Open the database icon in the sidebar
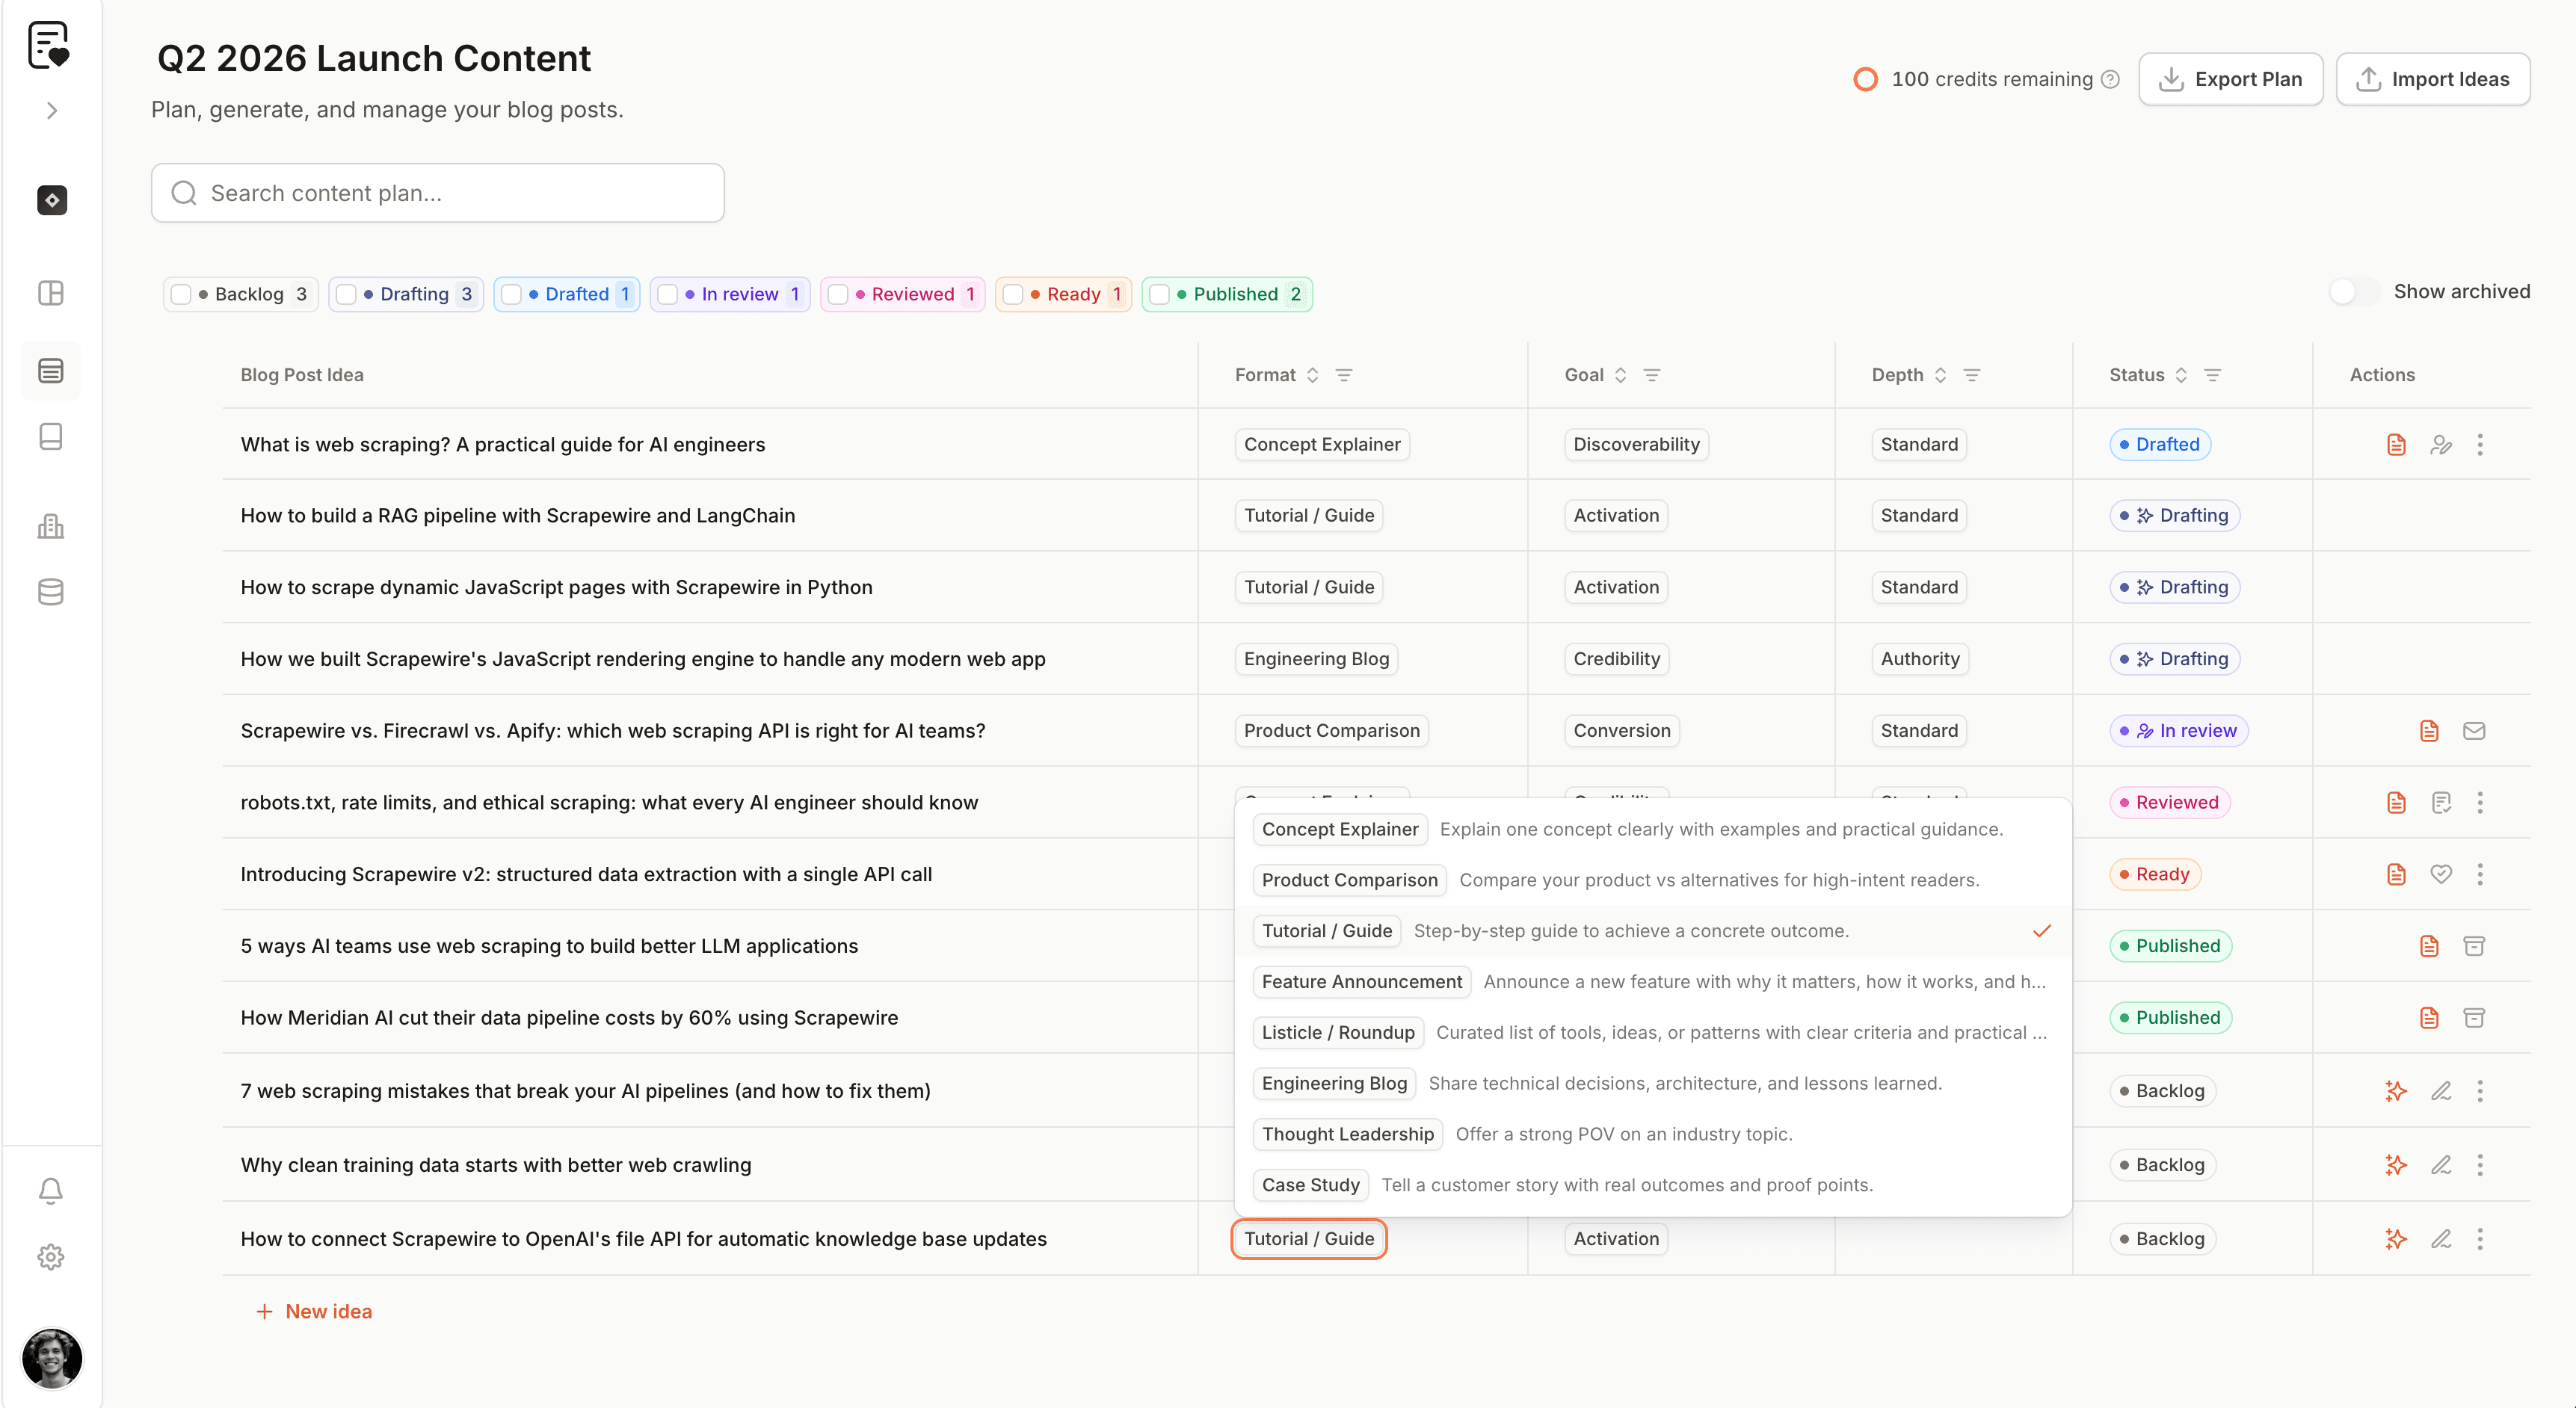This screenshot has height=1408, width=2576. [50, 591]
